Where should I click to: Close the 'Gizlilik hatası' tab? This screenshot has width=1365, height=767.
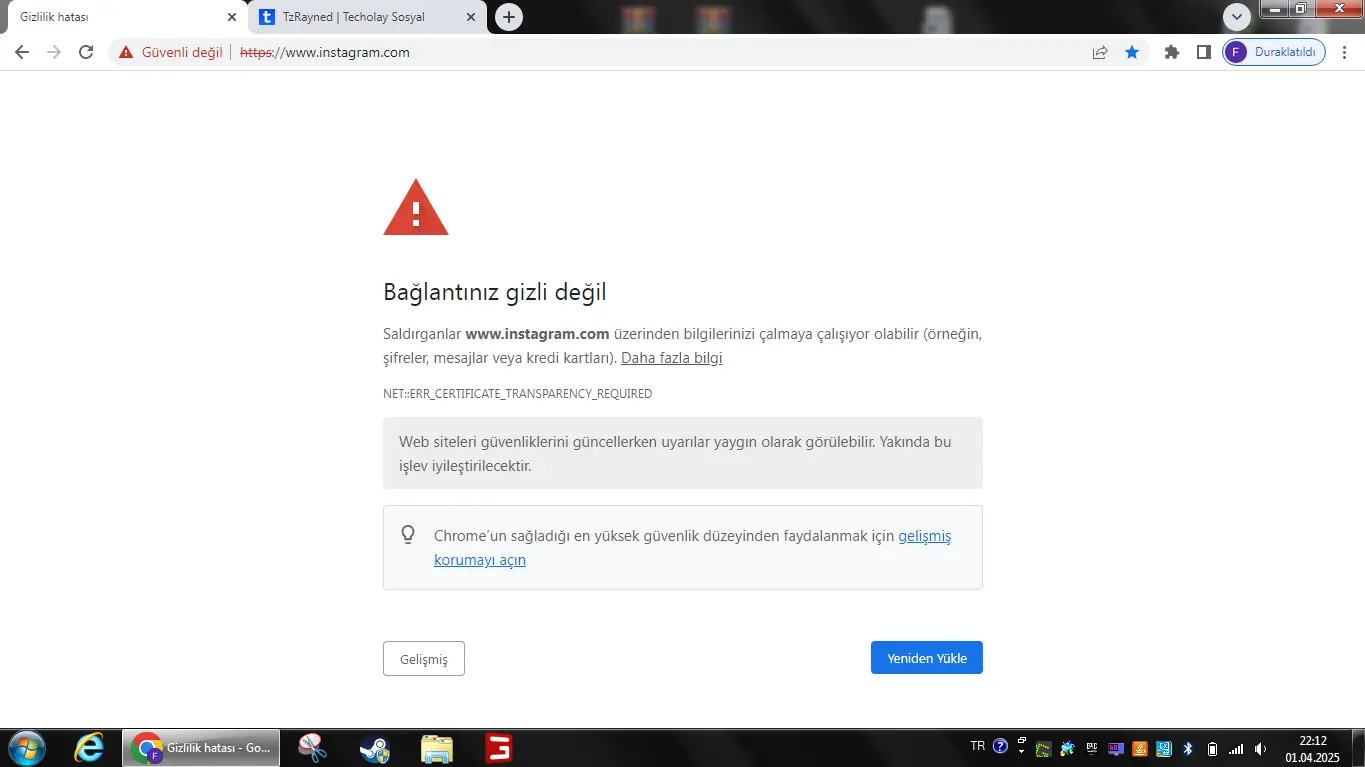coord(232,17)
